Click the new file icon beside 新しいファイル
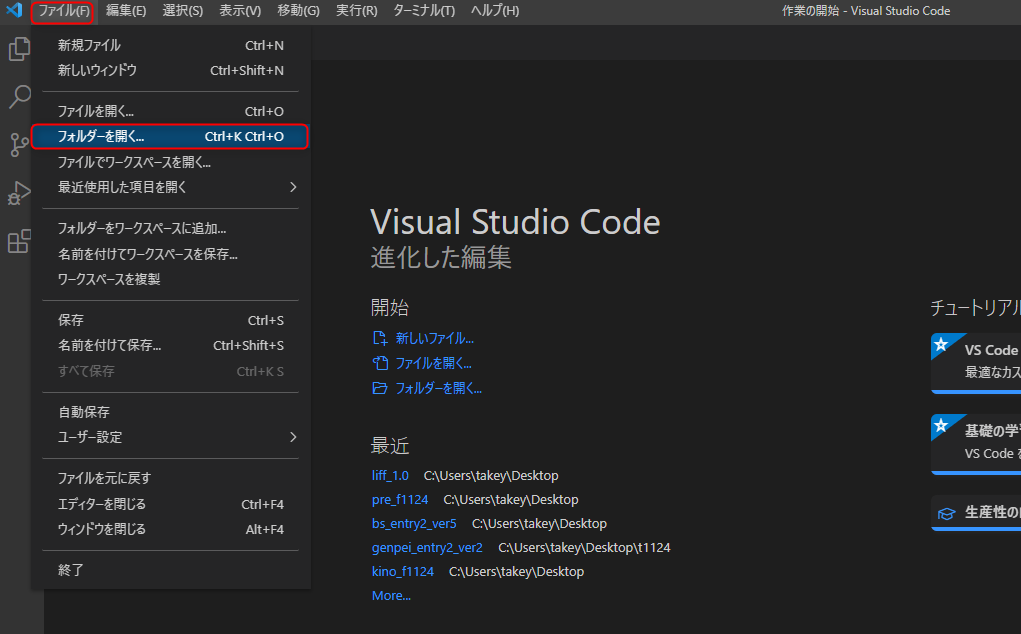The height and width of the screenshot is (634, 1021). [380, 338]
